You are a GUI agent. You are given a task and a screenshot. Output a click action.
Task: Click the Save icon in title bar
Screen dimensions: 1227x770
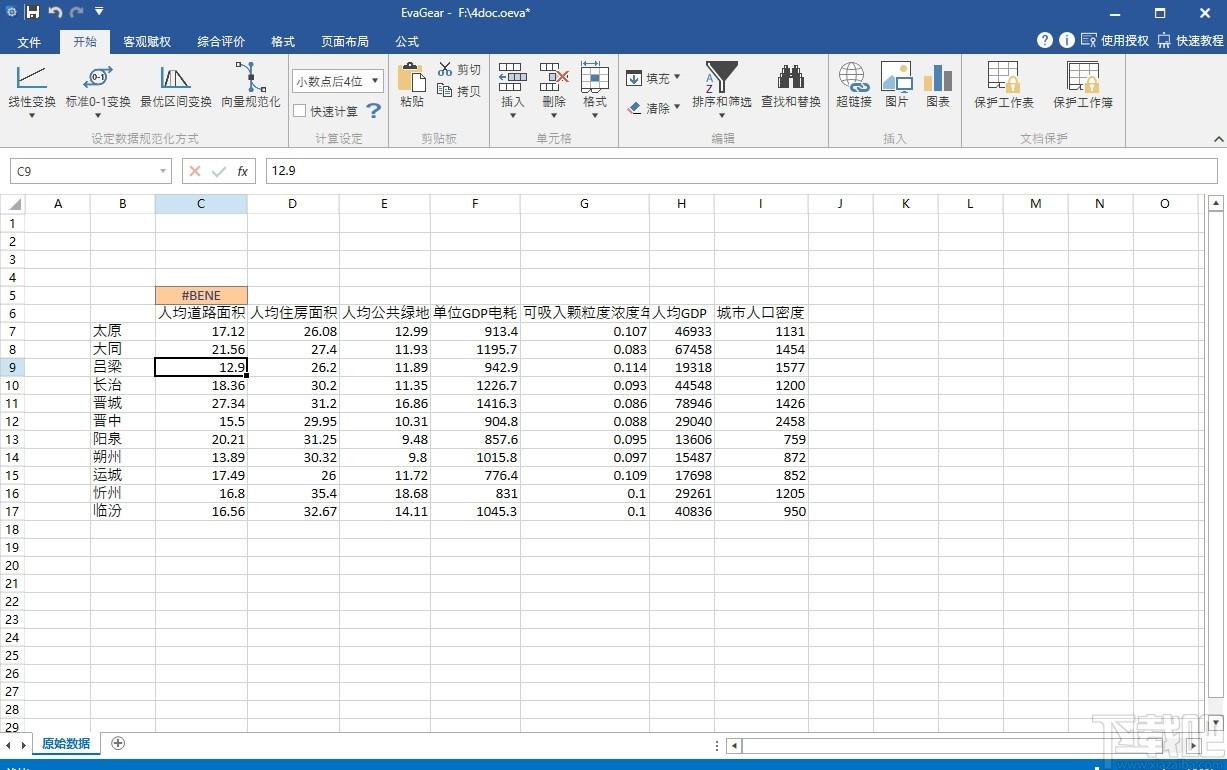click(x=33, y=13)
